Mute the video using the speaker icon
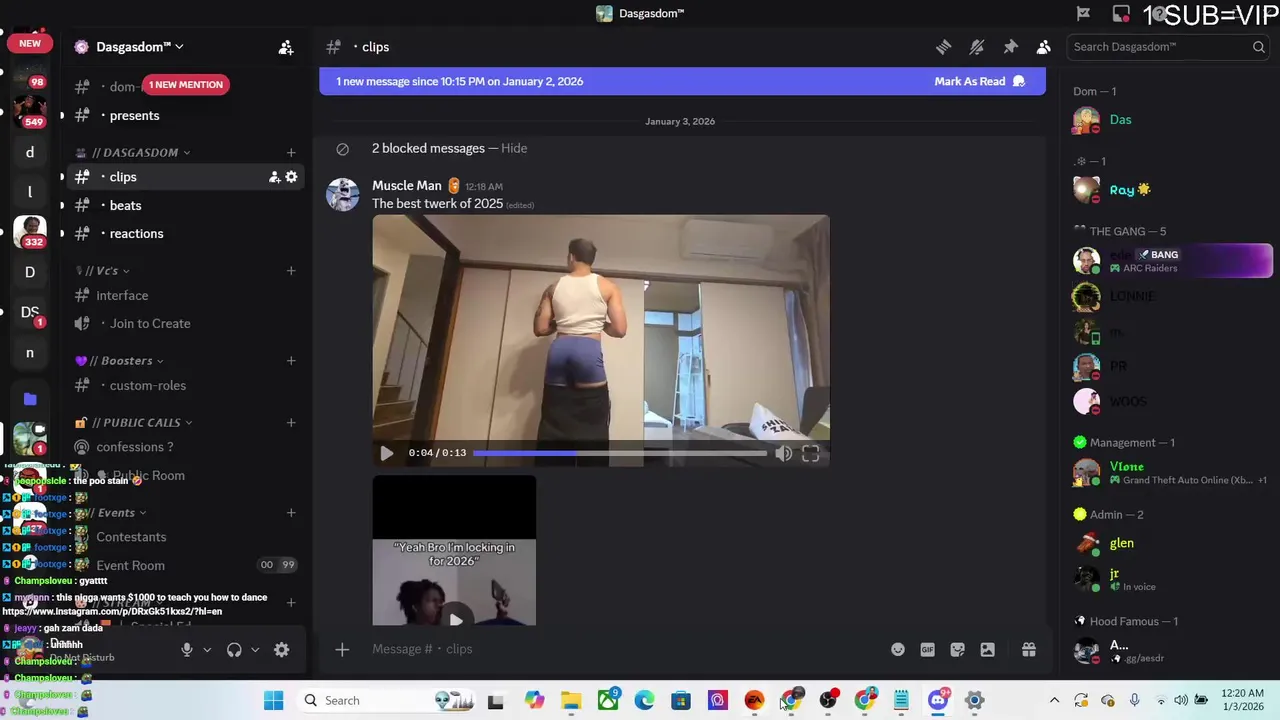Screen dimensions: 1280x720 pos(783,453)
